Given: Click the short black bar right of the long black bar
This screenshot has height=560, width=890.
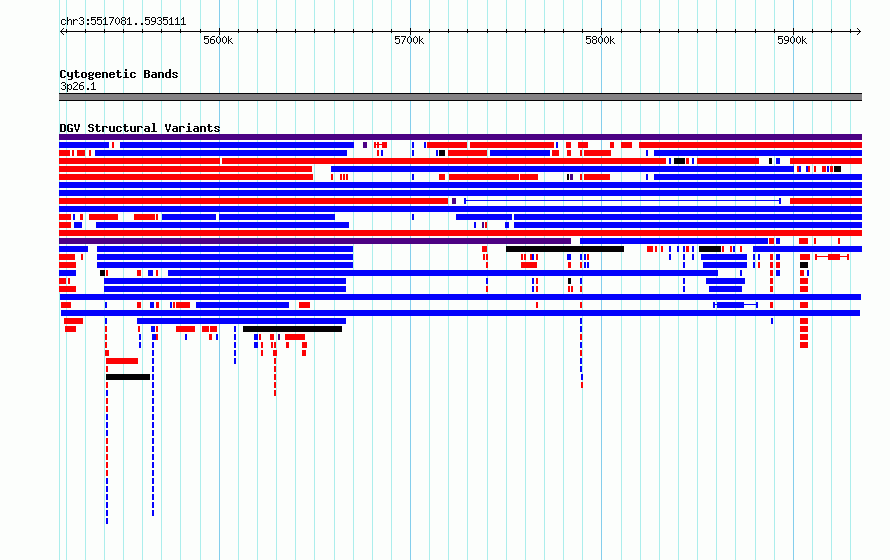Looking at the screenshot, I should 710,249.
